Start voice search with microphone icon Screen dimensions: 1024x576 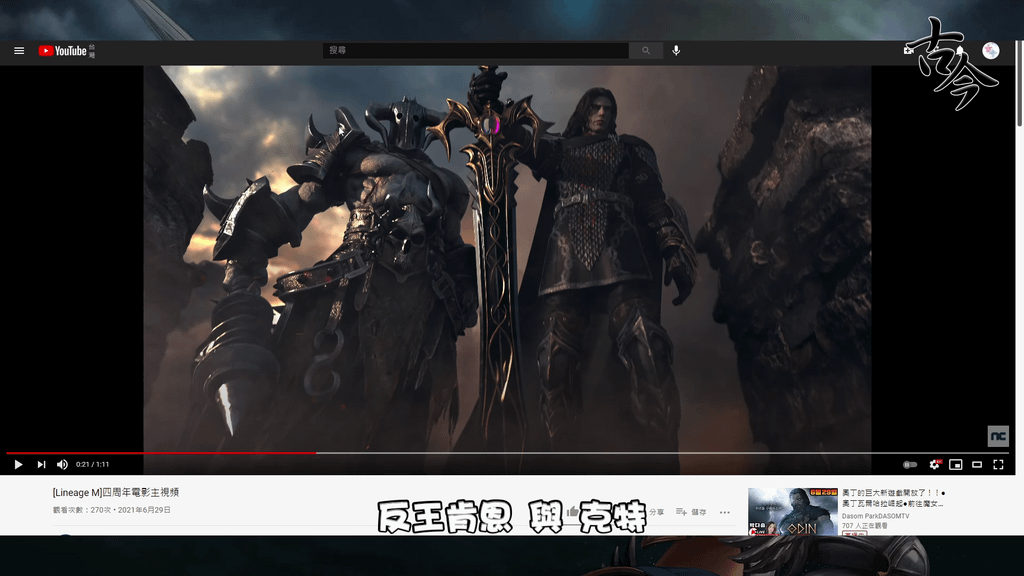(676, 50)
